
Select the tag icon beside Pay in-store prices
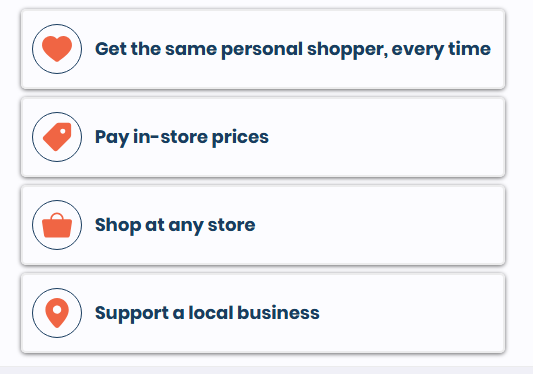57,137
